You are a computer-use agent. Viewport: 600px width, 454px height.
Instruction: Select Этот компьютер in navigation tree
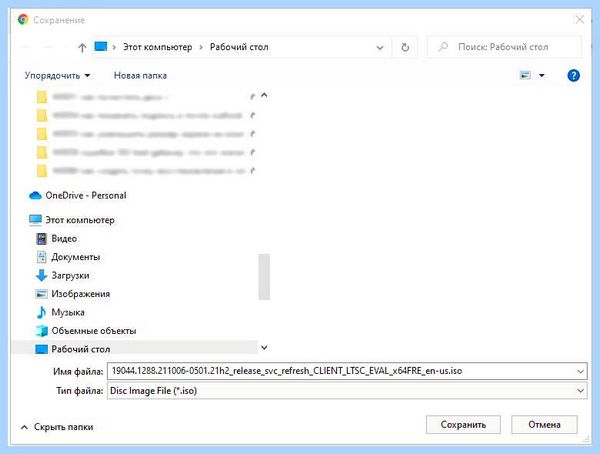[80, 220]
